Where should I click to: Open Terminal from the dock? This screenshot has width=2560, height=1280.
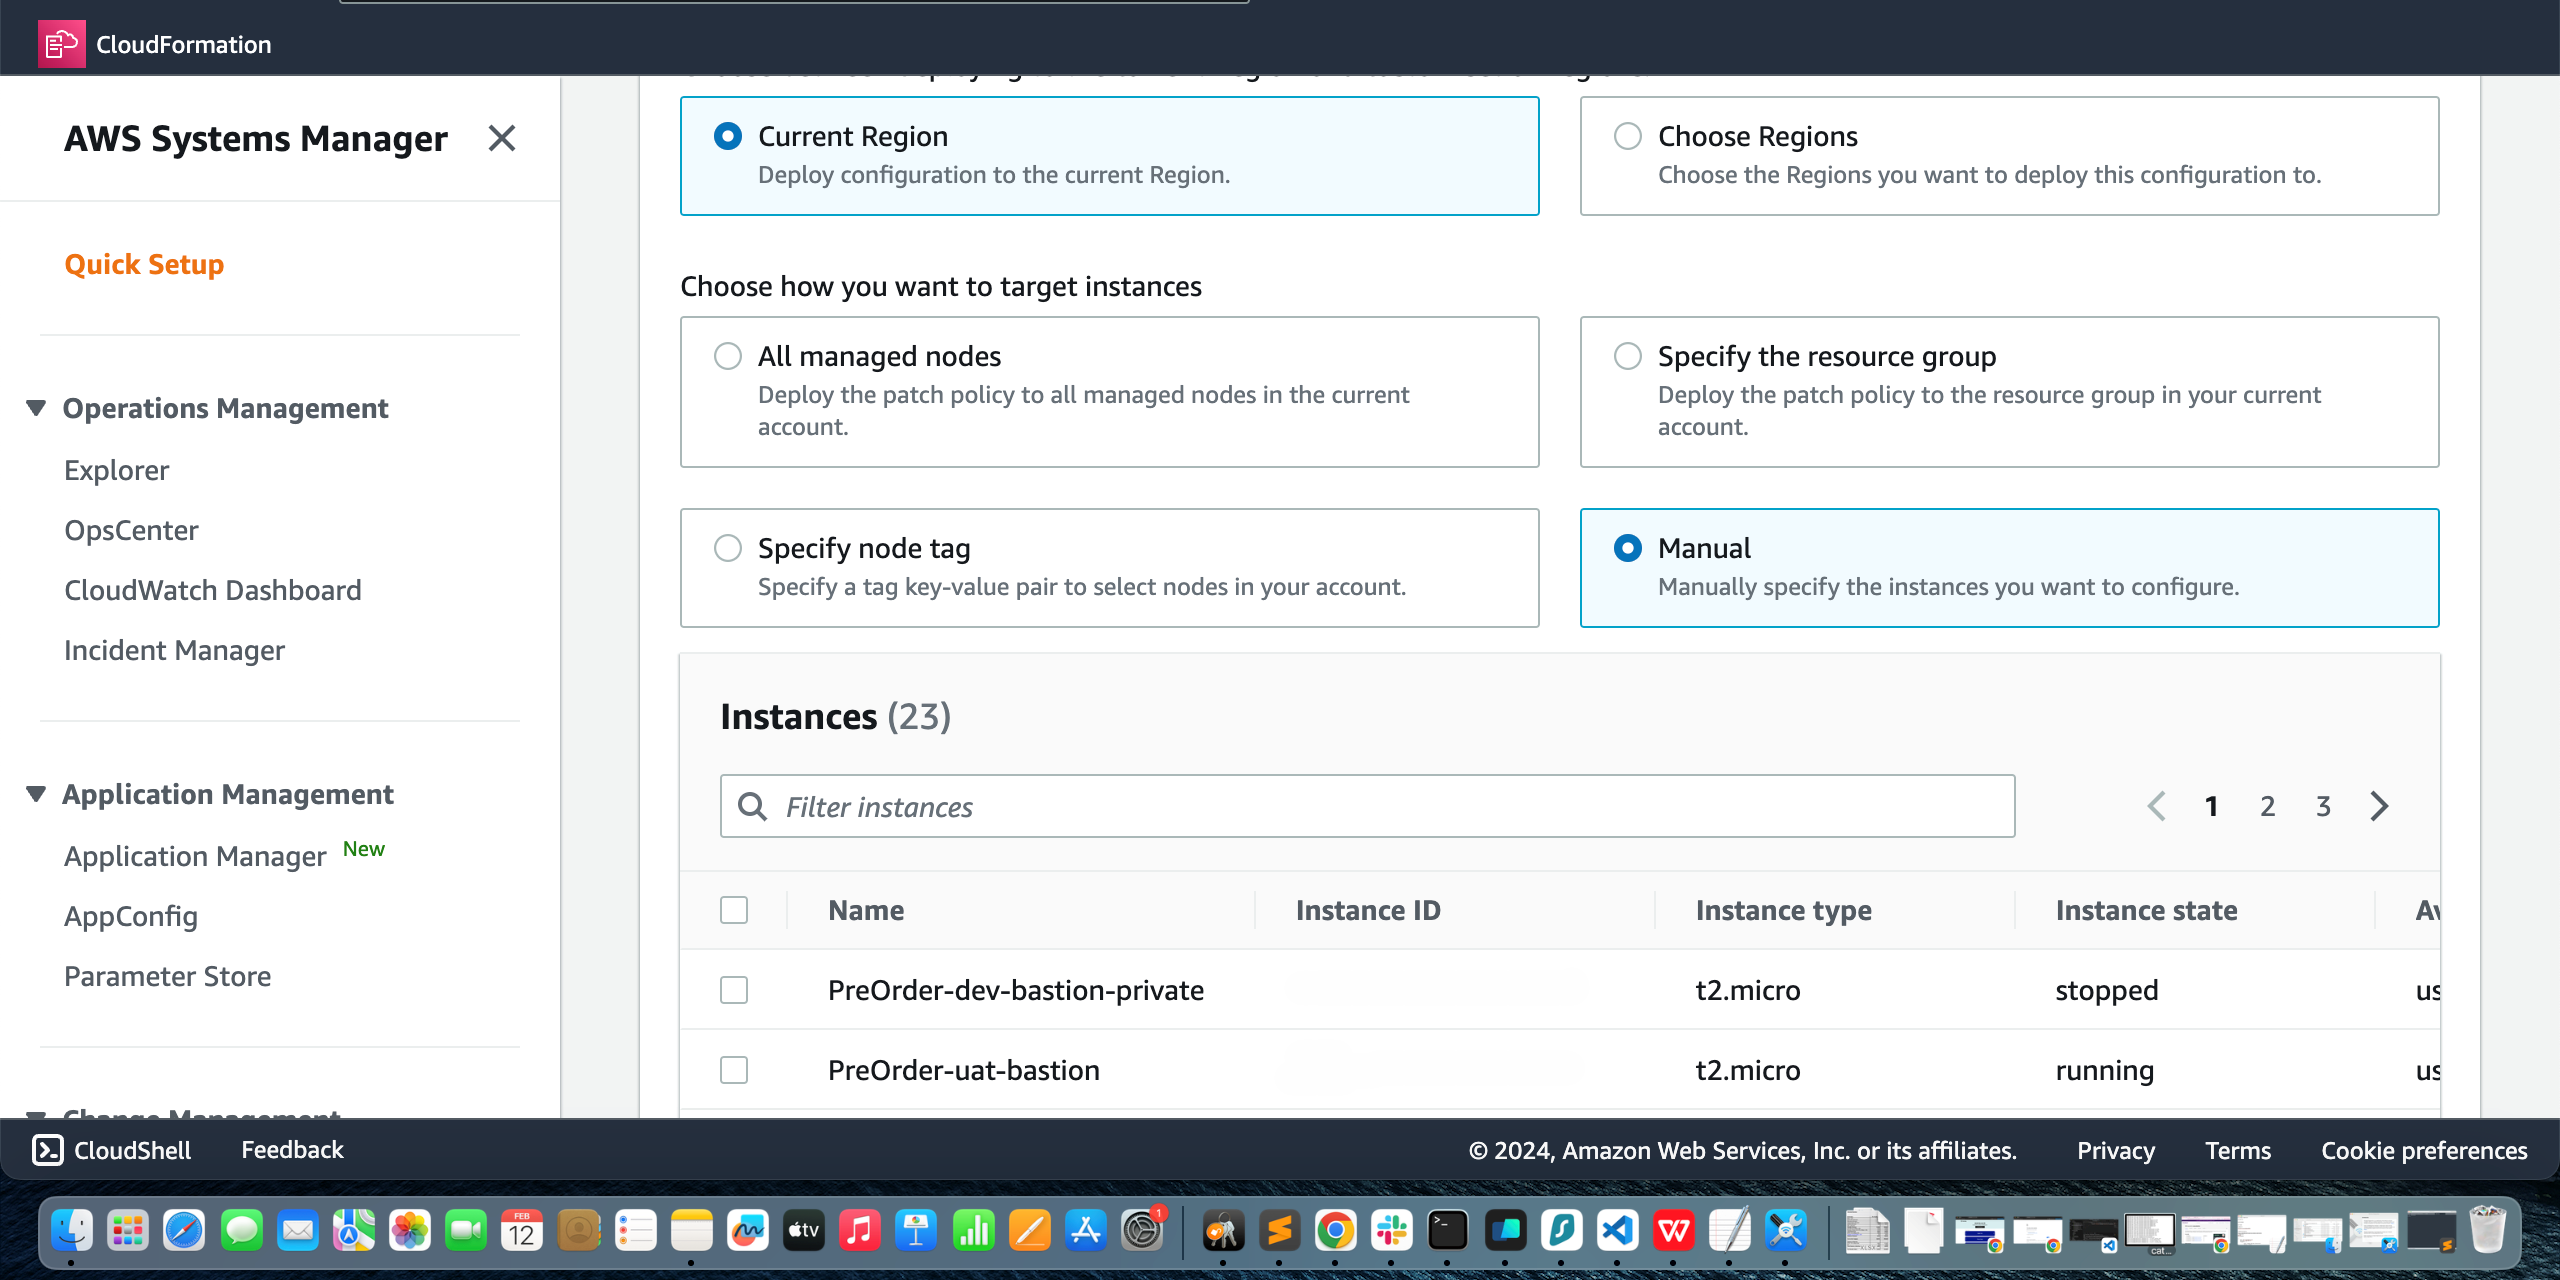1447,1230
